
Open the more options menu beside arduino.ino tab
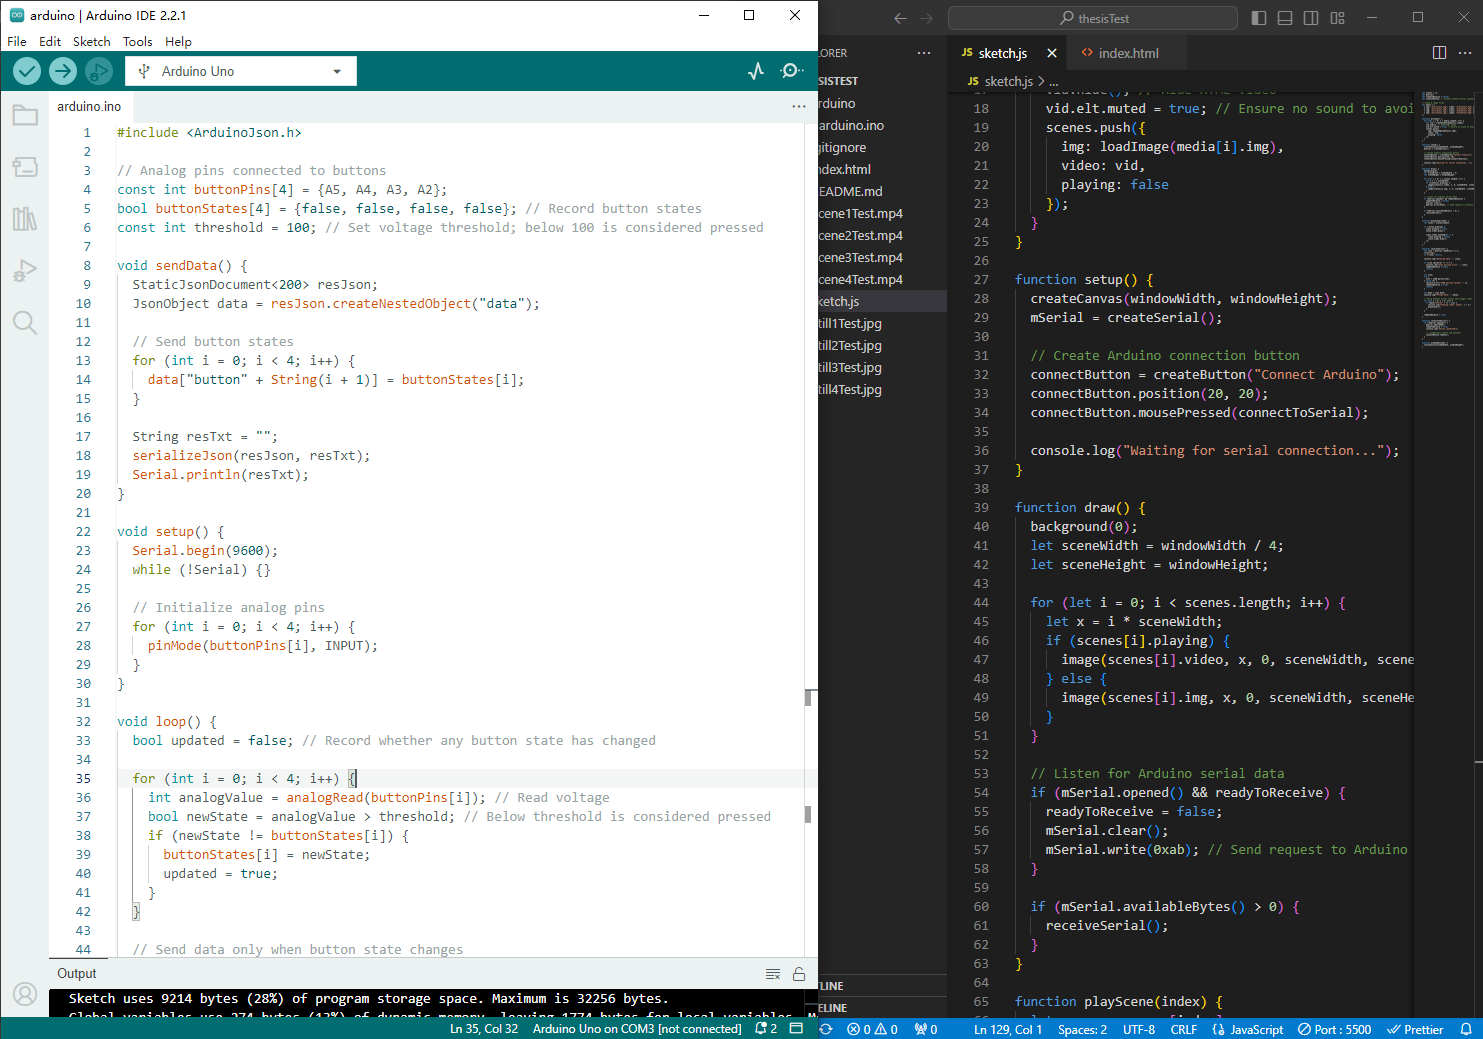pos(799,106)
